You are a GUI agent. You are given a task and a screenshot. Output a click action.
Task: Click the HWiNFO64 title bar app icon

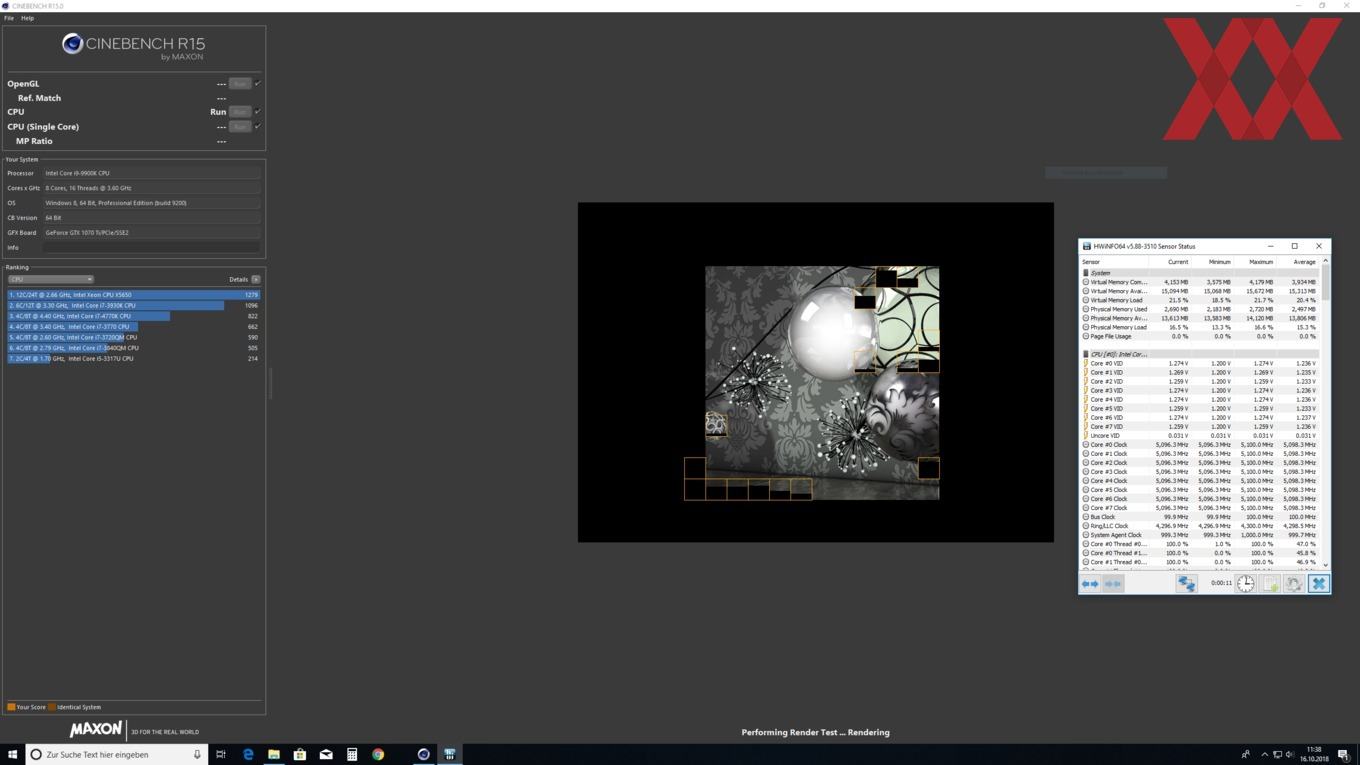pos(1087,246)
